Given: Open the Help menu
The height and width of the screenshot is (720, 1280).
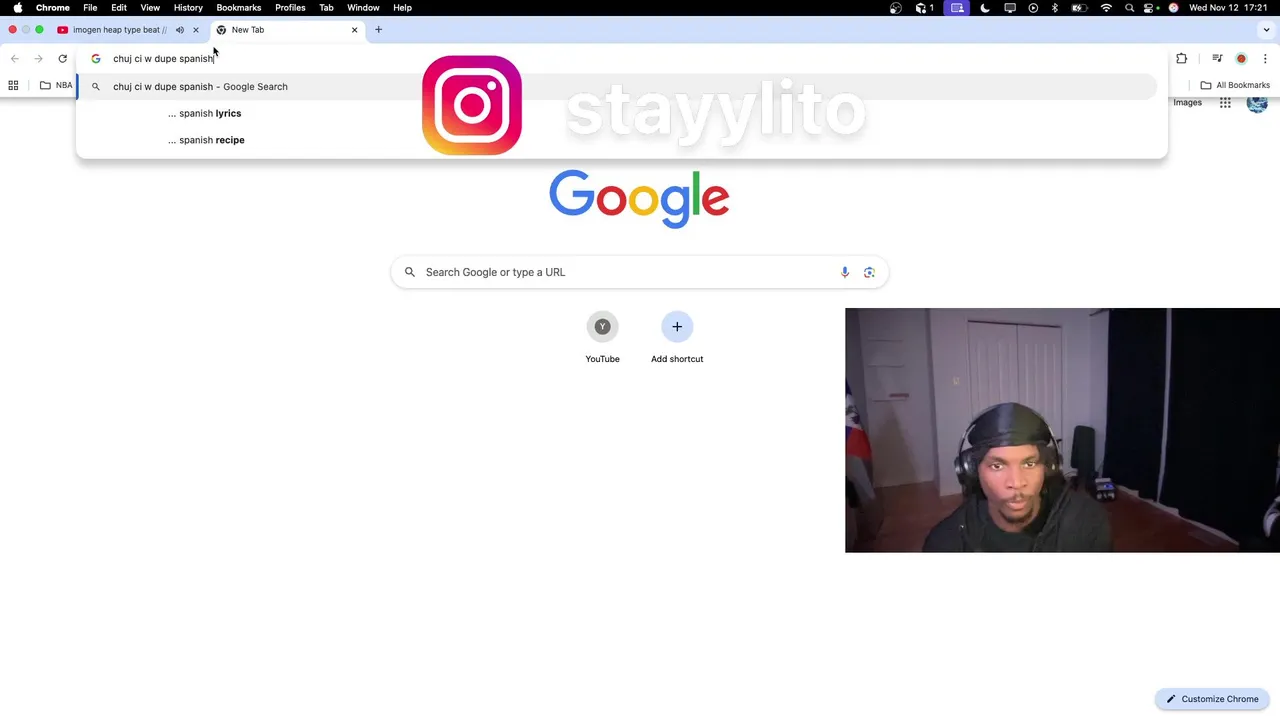Looking at the screenshot, I should (x=402, y=7).
